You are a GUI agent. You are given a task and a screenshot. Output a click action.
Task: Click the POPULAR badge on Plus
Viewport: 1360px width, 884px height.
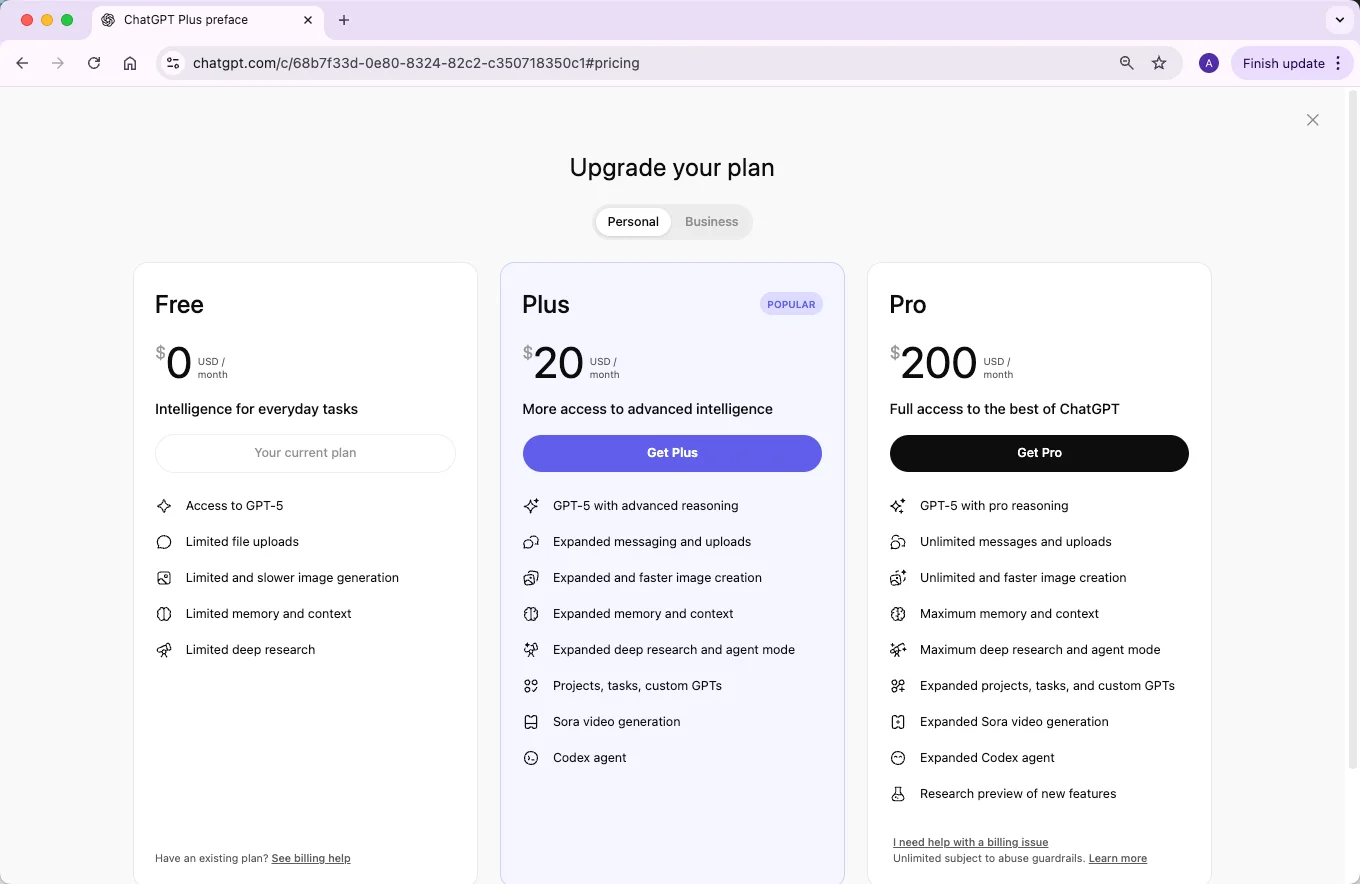tap(791, 304)
